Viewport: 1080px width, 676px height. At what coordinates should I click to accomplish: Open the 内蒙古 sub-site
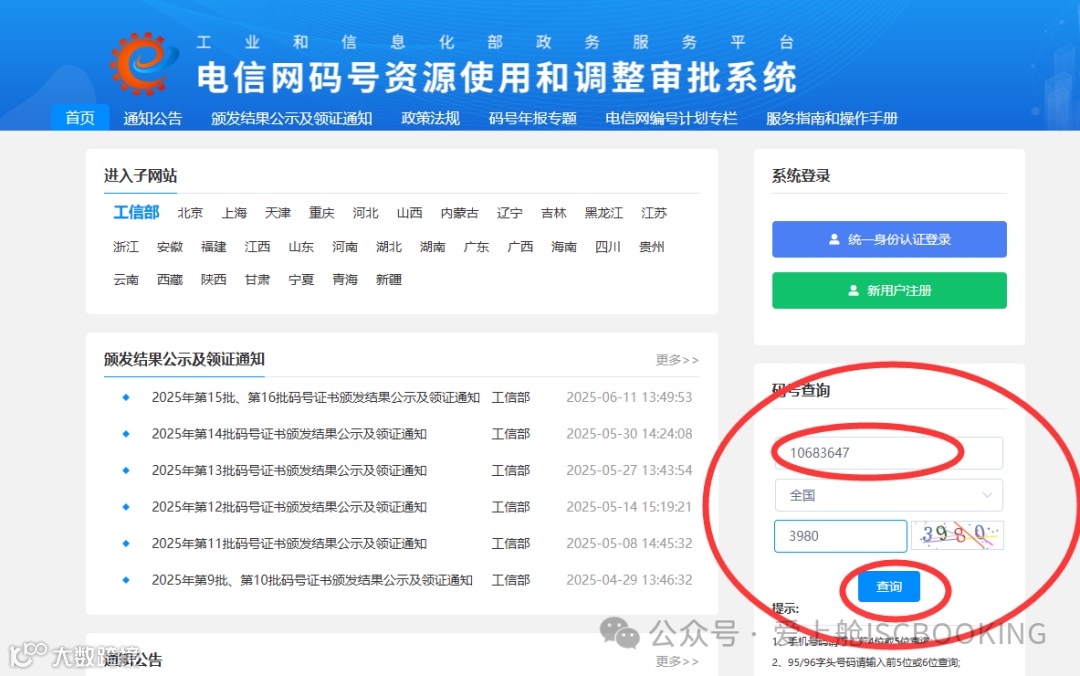[x=459, y=213]
